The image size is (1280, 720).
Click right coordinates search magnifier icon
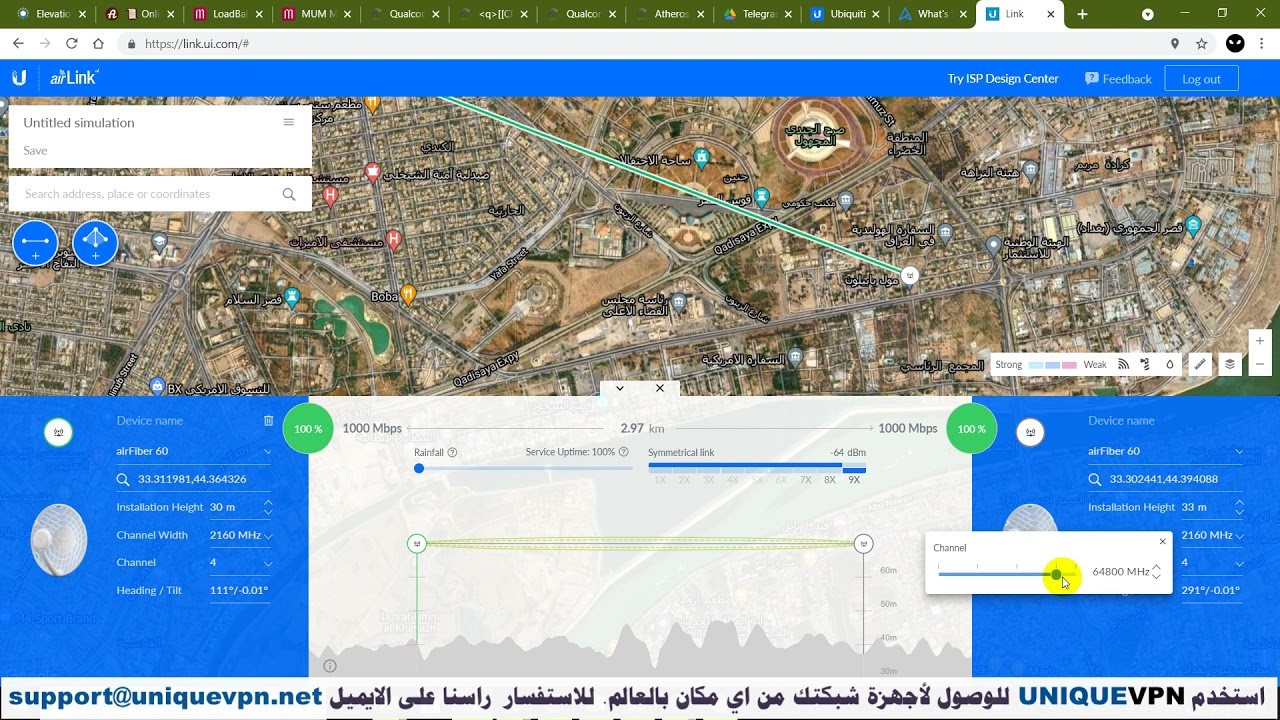[1095, 480]
